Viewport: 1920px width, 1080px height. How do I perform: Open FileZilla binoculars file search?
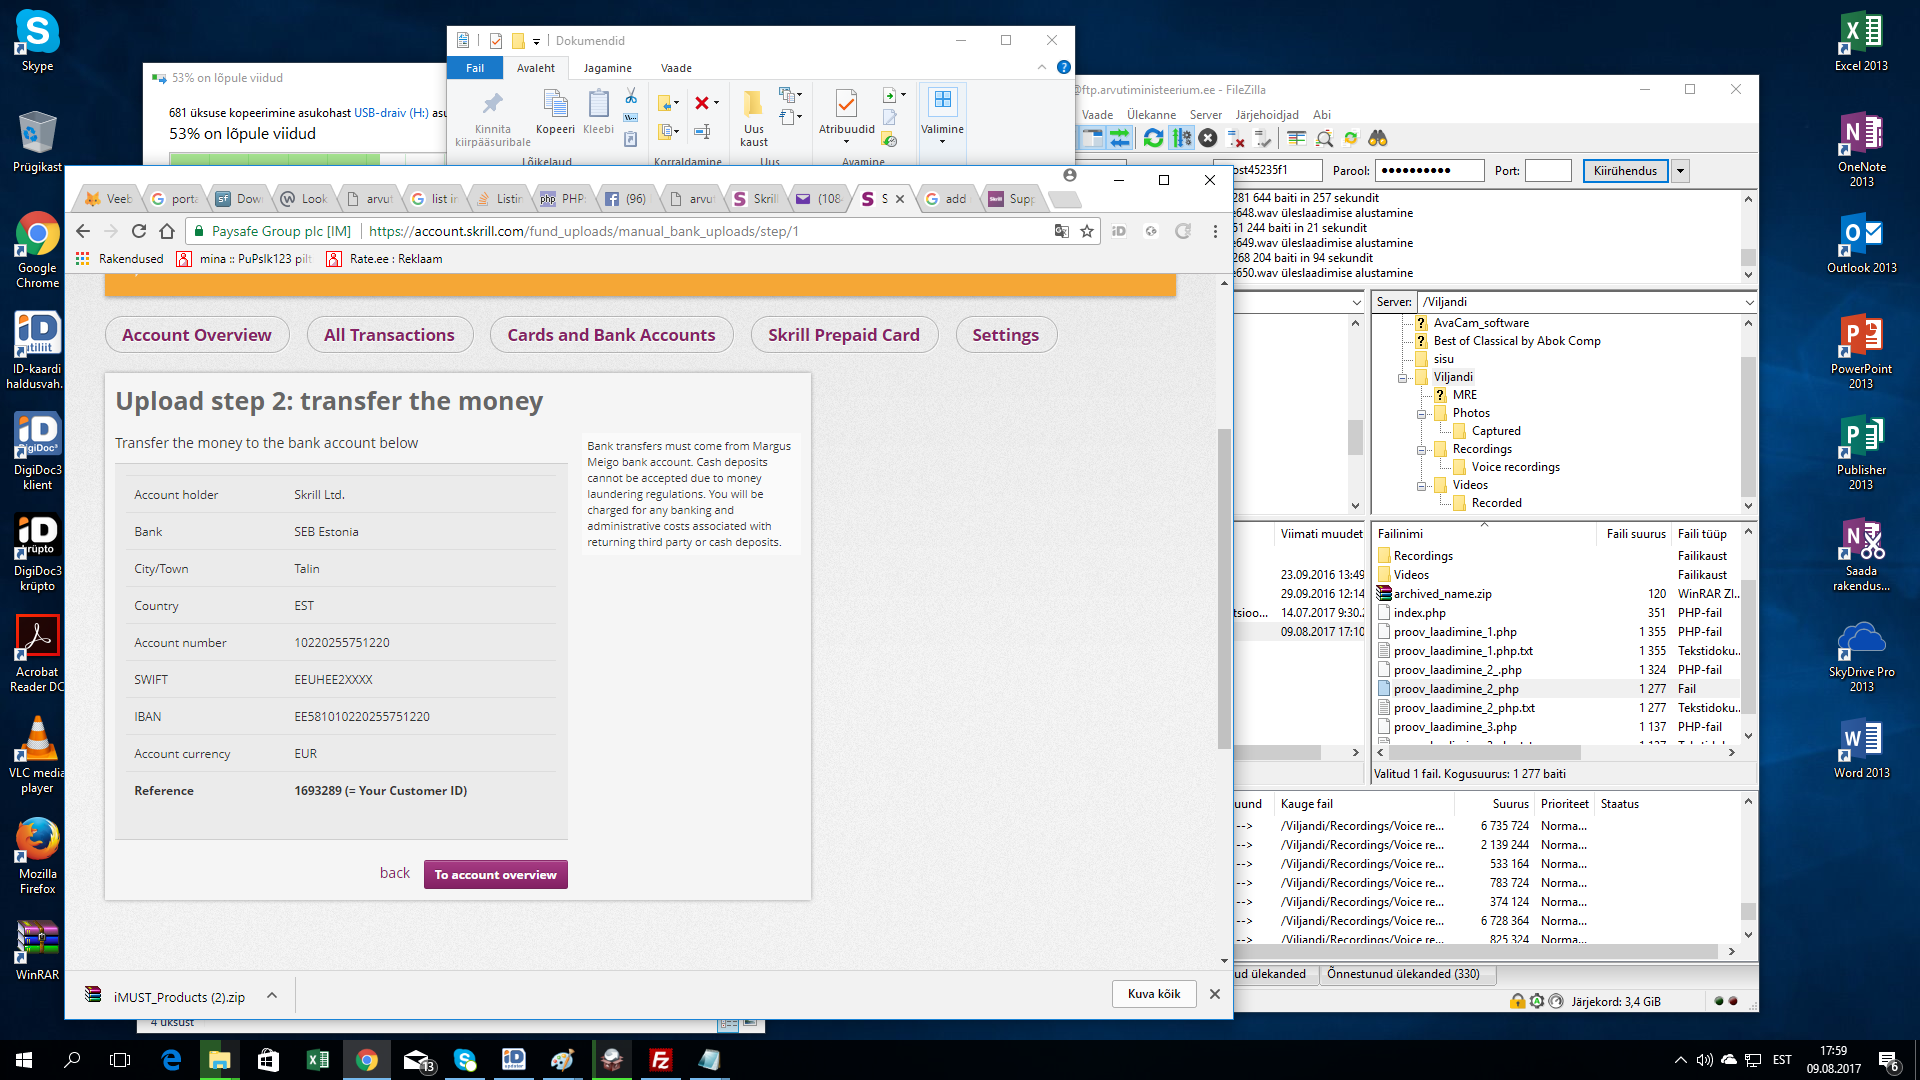coord(1378,138)
